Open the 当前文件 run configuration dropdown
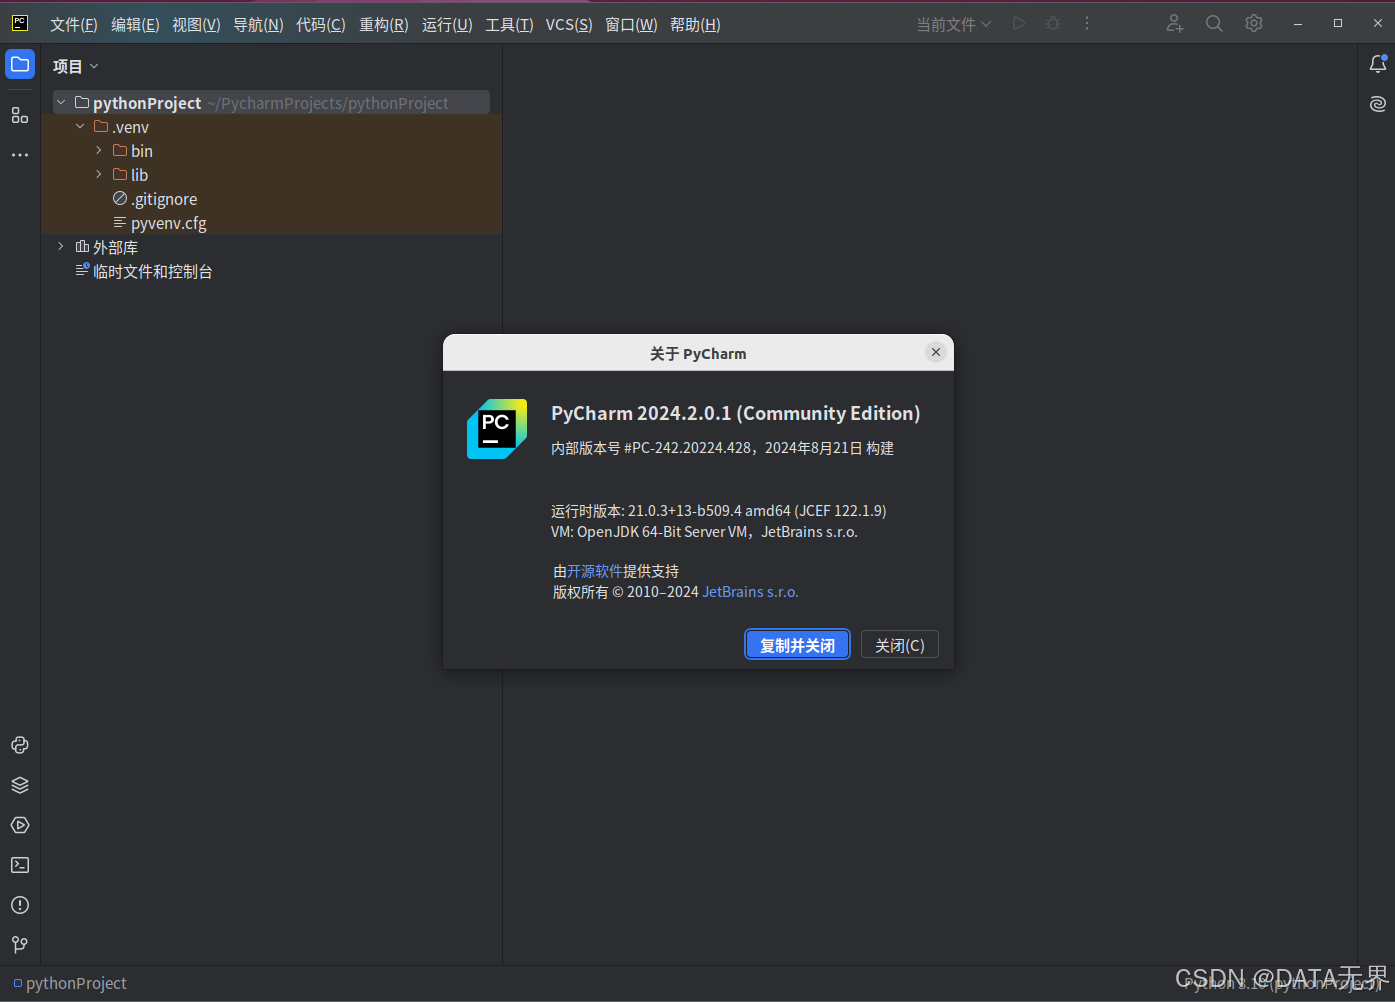 click(x=954, y=24)
